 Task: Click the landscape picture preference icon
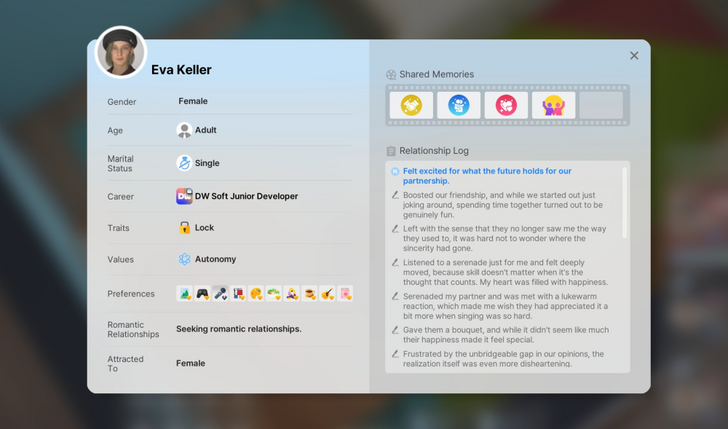tap(185, 294)
